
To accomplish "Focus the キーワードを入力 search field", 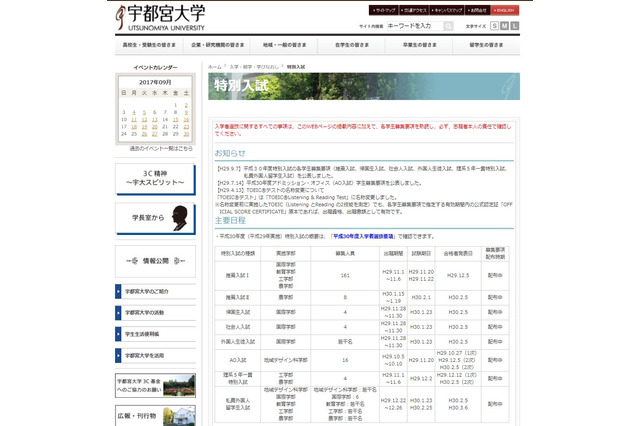I will tap(414, 26).
